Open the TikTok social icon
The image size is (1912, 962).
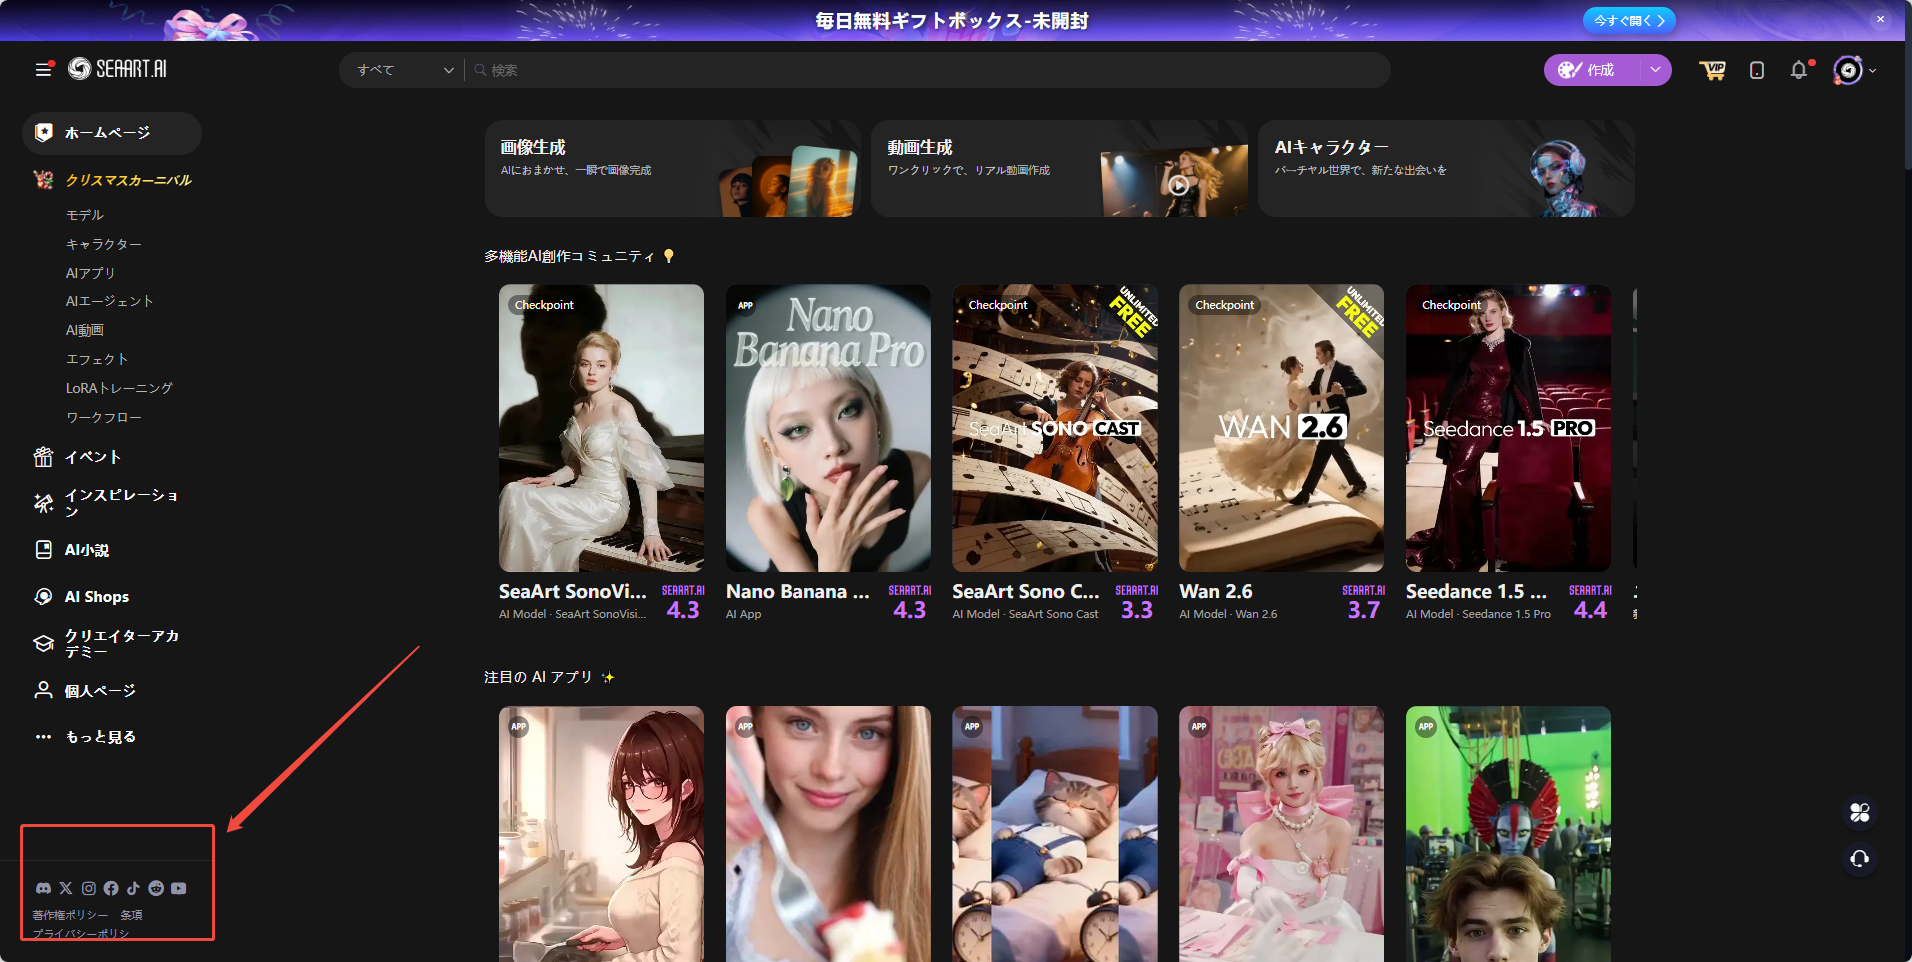[133, 888]
